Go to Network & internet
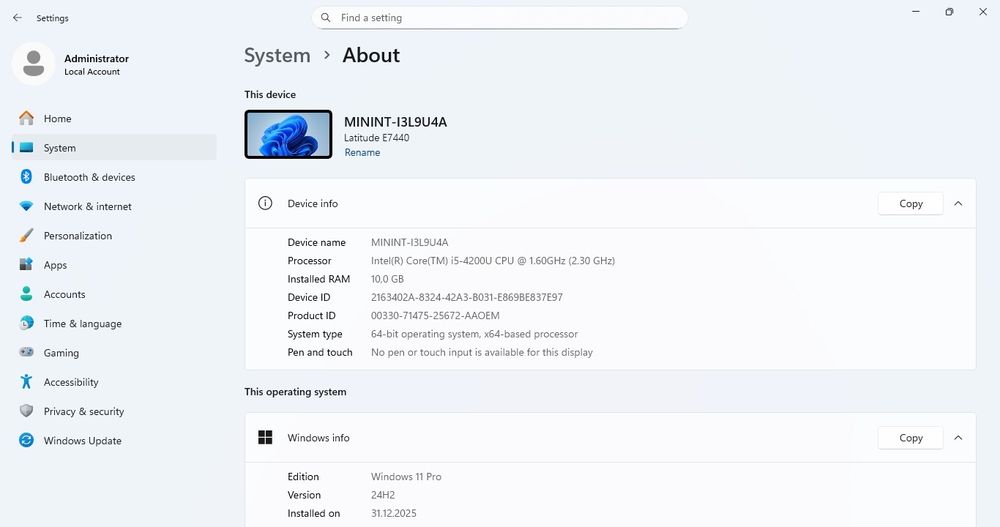Viewport: 1000px width, 527px height. pyautogui.click(x=114, y=206)
